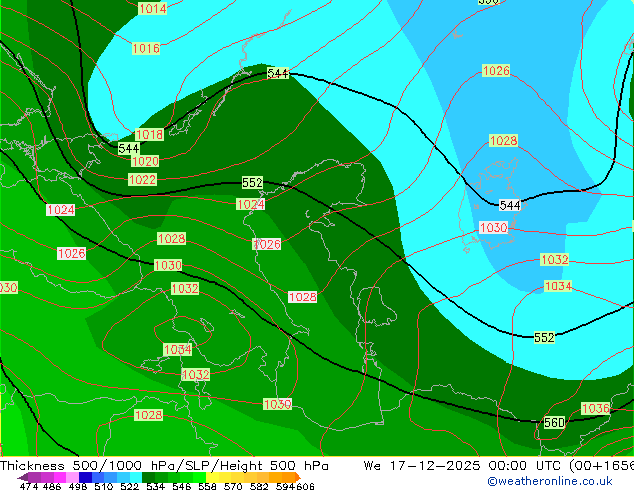
Task: Click the legend value 546
Action: 181,486
